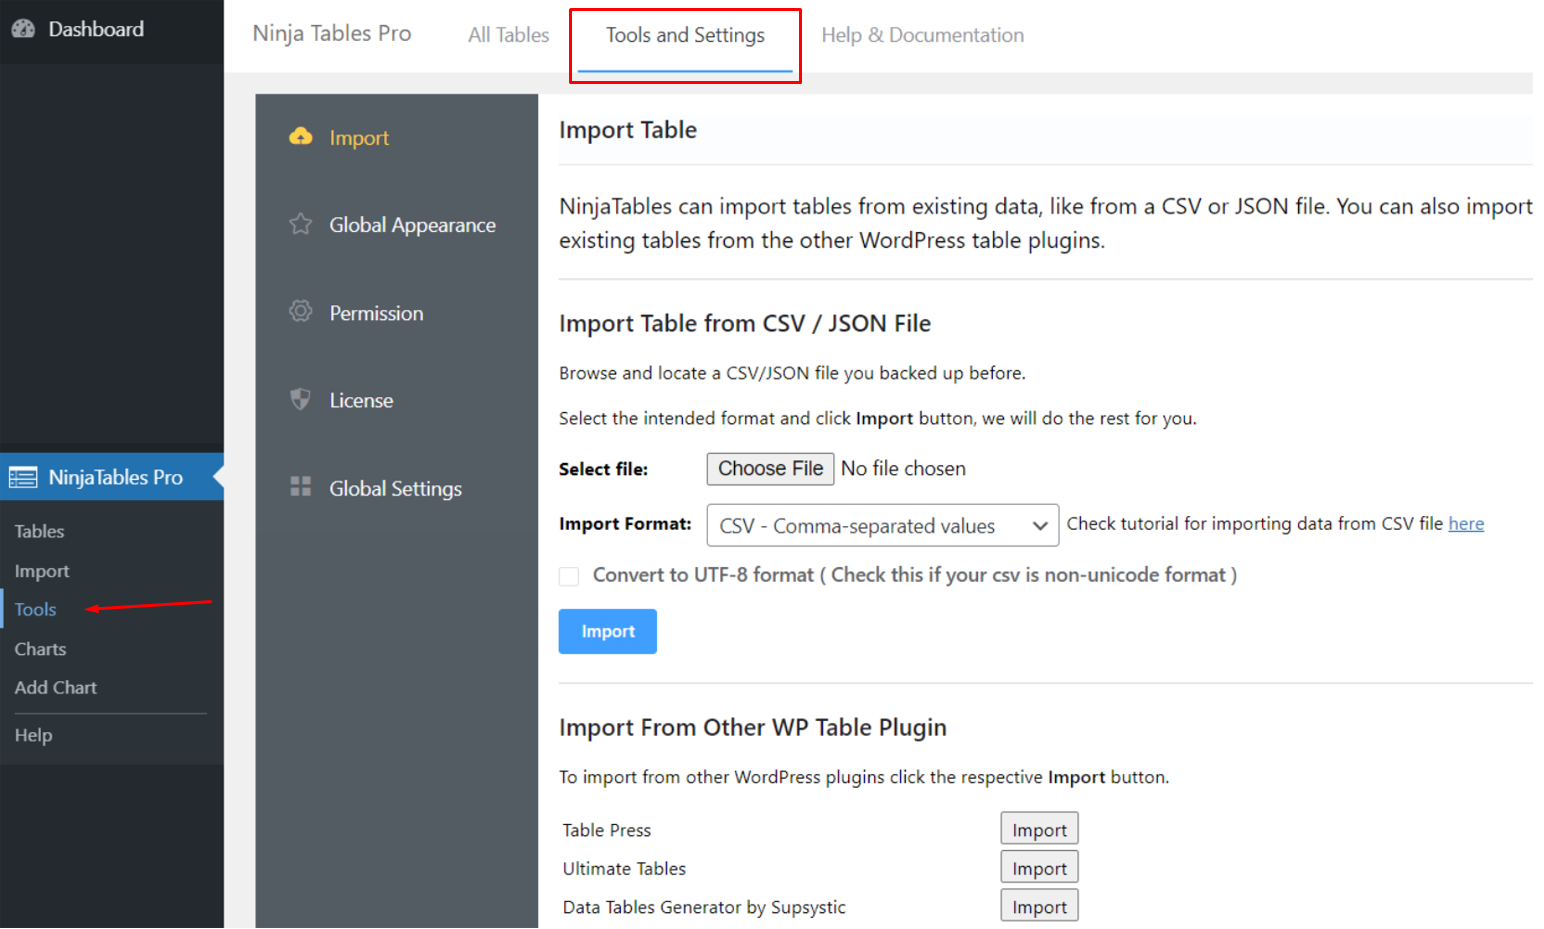Import from the Table Press plugin
1544x929 pixels.
(x=1039, y=829)
